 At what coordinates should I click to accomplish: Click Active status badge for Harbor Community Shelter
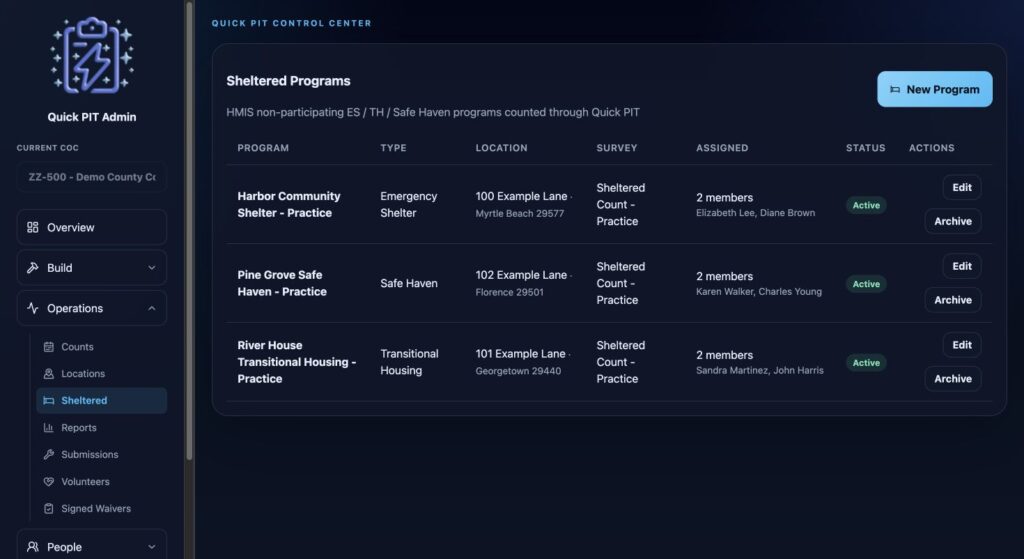[x=866, y=205]
